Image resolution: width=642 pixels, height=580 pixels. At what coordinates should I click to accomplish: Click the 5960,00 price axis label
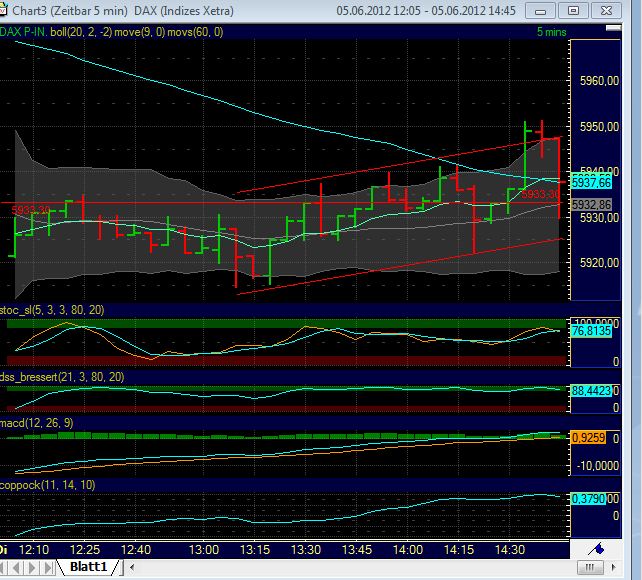tap(599, 81)
